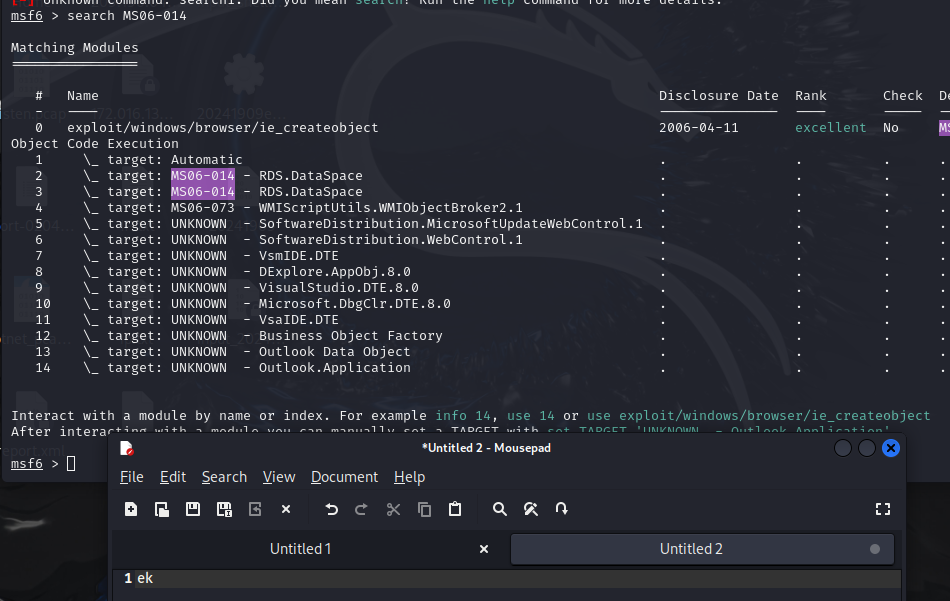Click the Open file toolbar icon
This screenshot has height=601, width=950.
coord(162,510)
